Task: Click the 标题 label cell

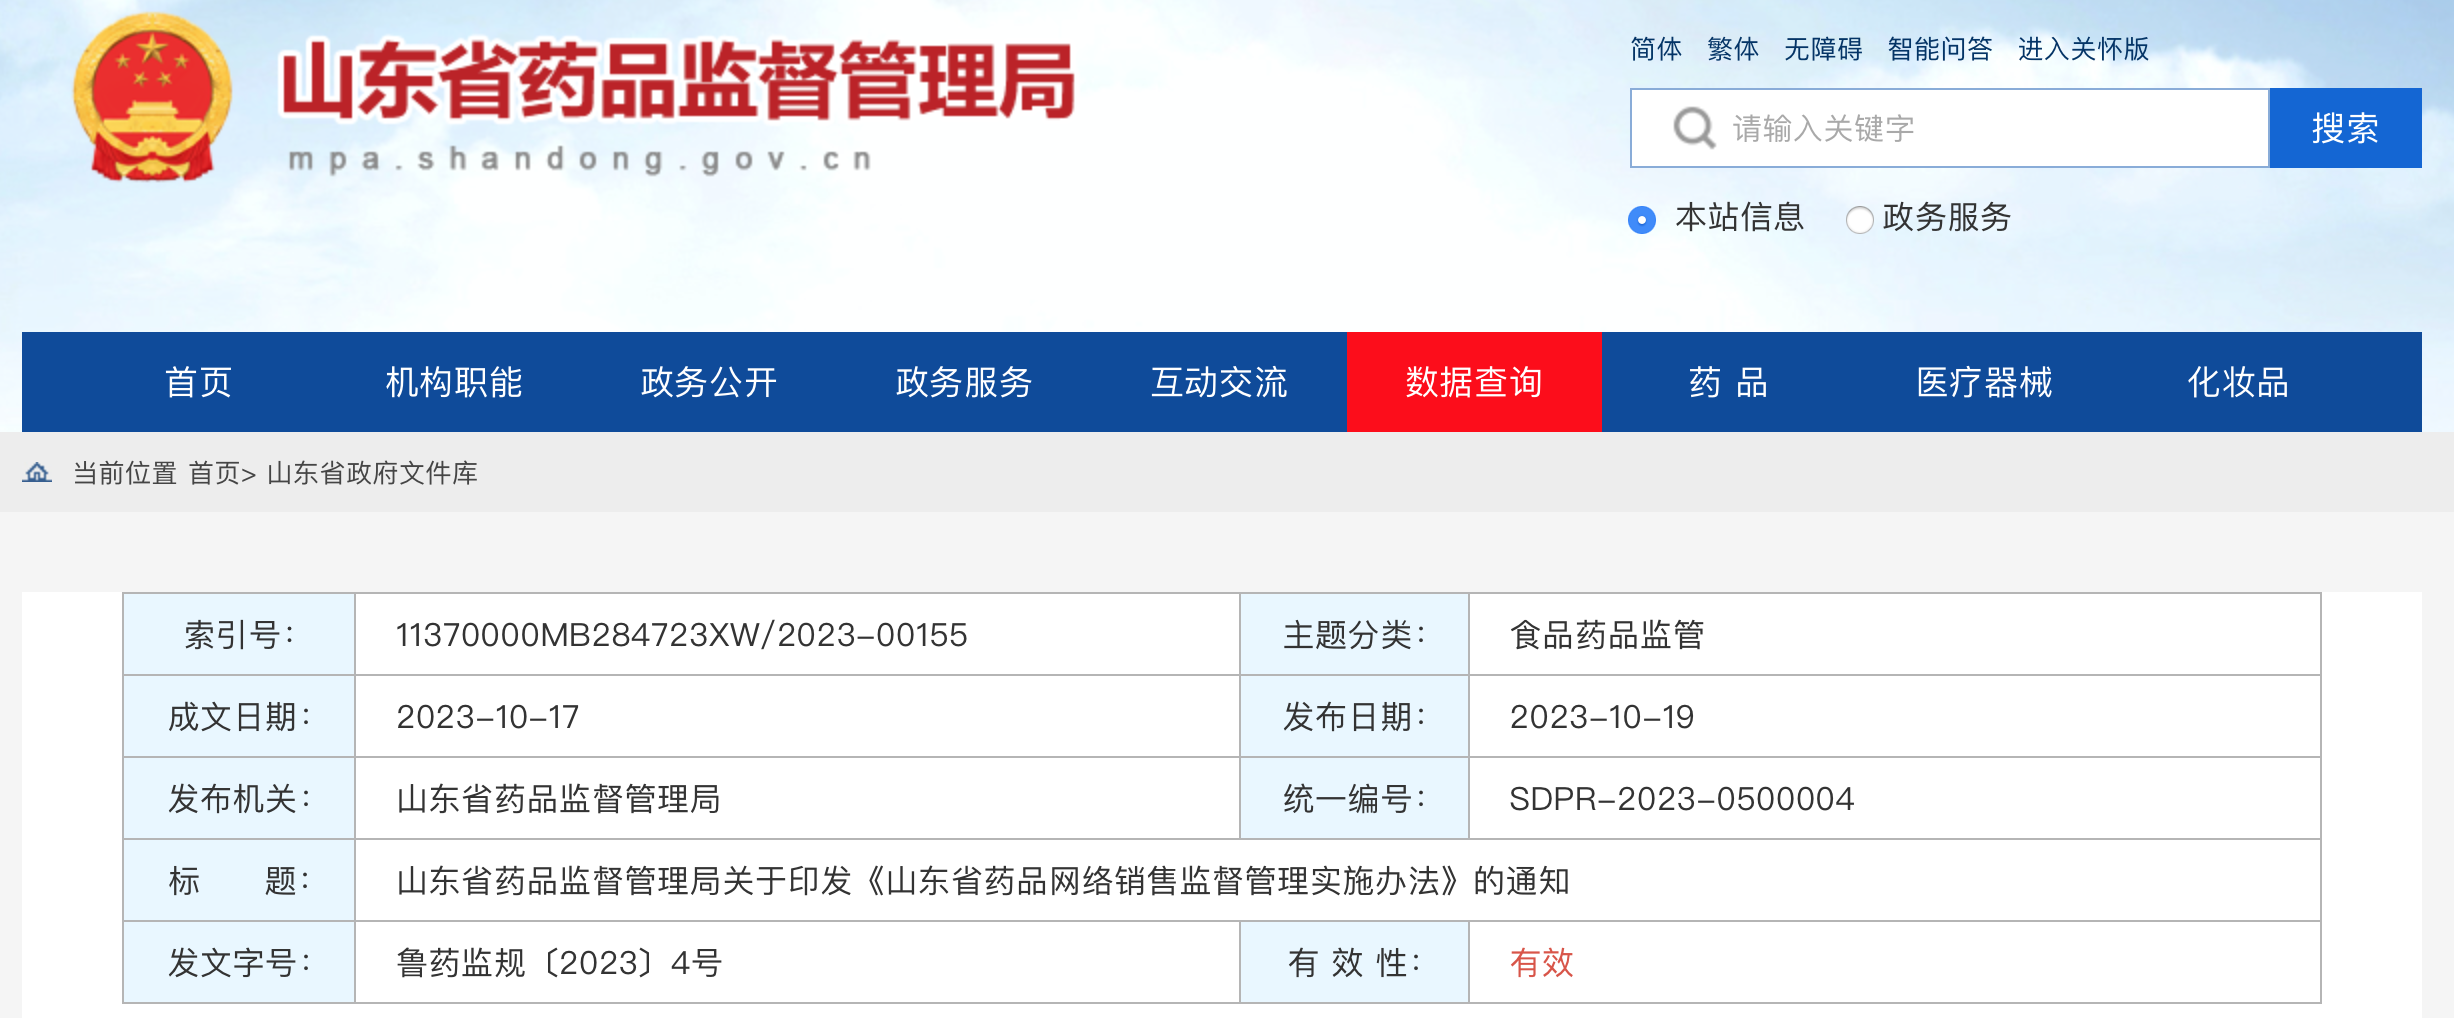Action: point(239,881)
